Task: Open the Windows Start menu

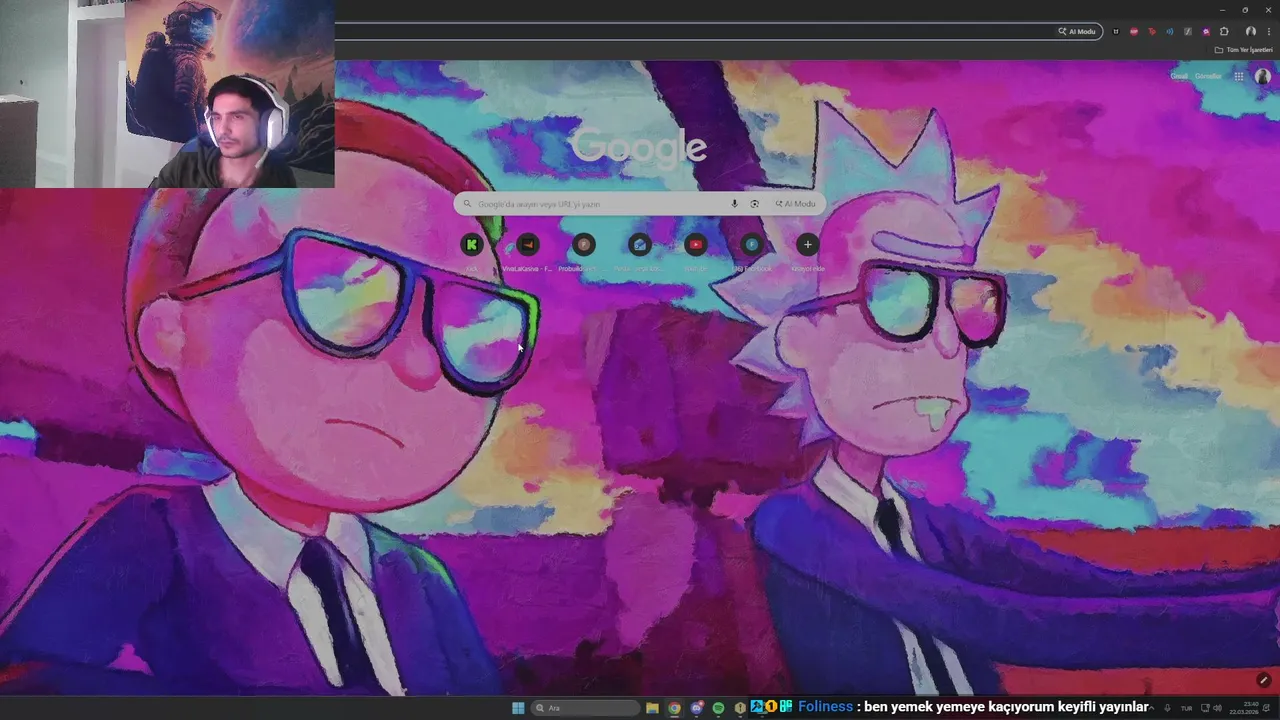Action: coord(518,708)
